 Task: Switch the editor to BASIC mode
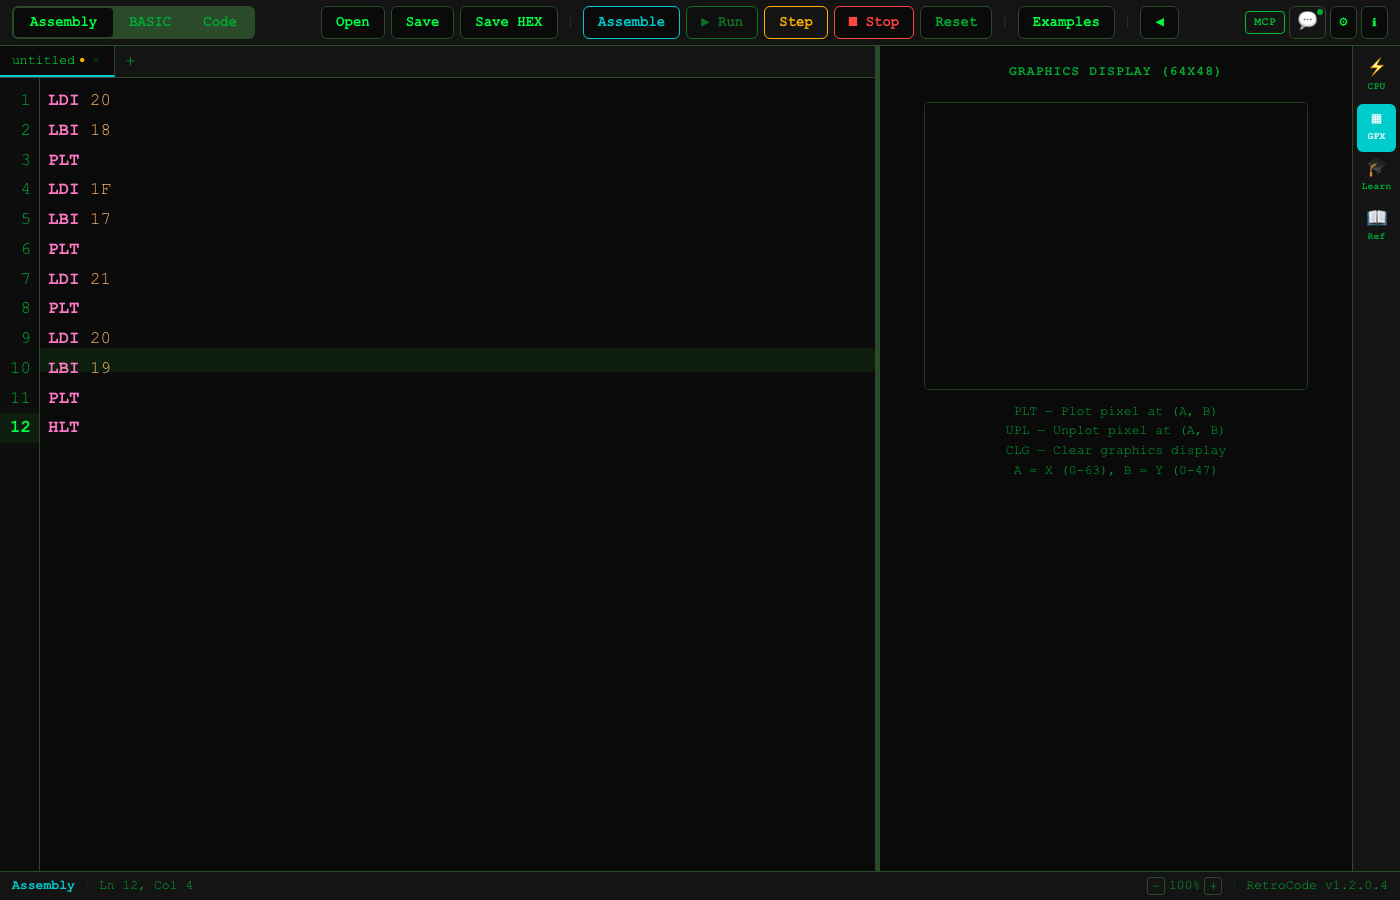click(150, 21)
